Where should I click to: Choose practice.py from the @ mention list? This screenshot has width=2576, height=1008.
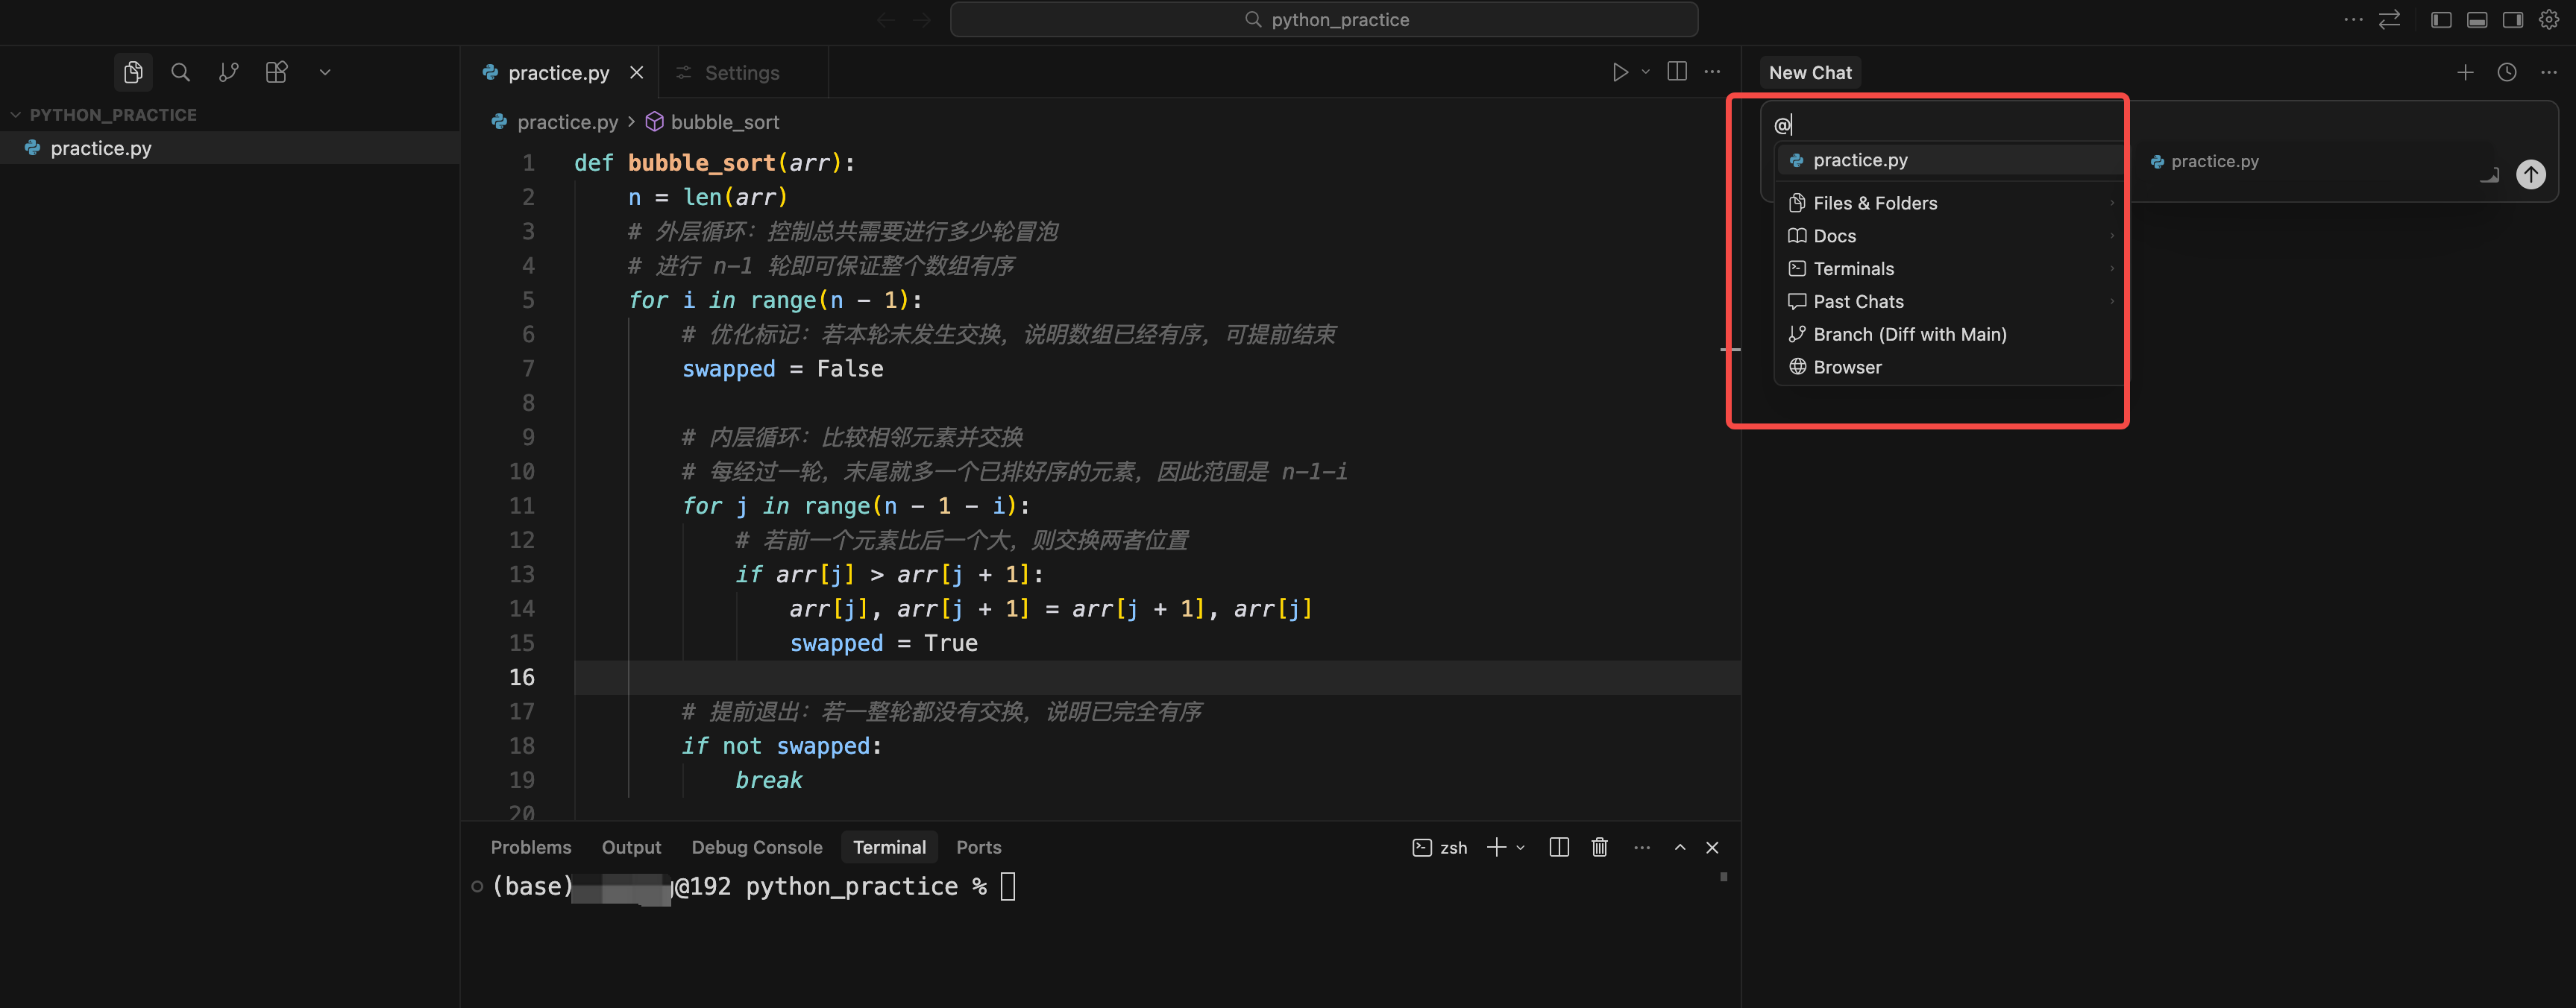pos(1950,160)
